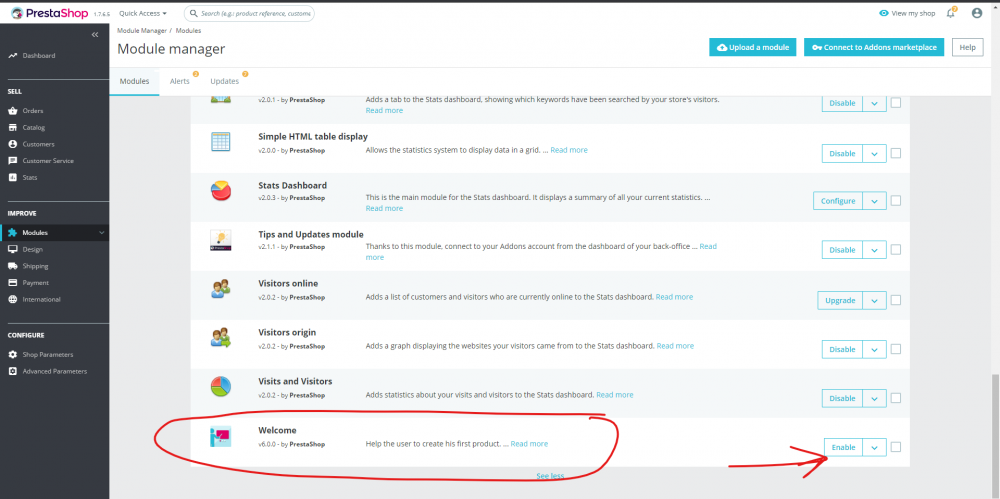This screenshot has width=1000, height=499.
Task: Select checkbox for Simple HTML table display
Action: 896,153
